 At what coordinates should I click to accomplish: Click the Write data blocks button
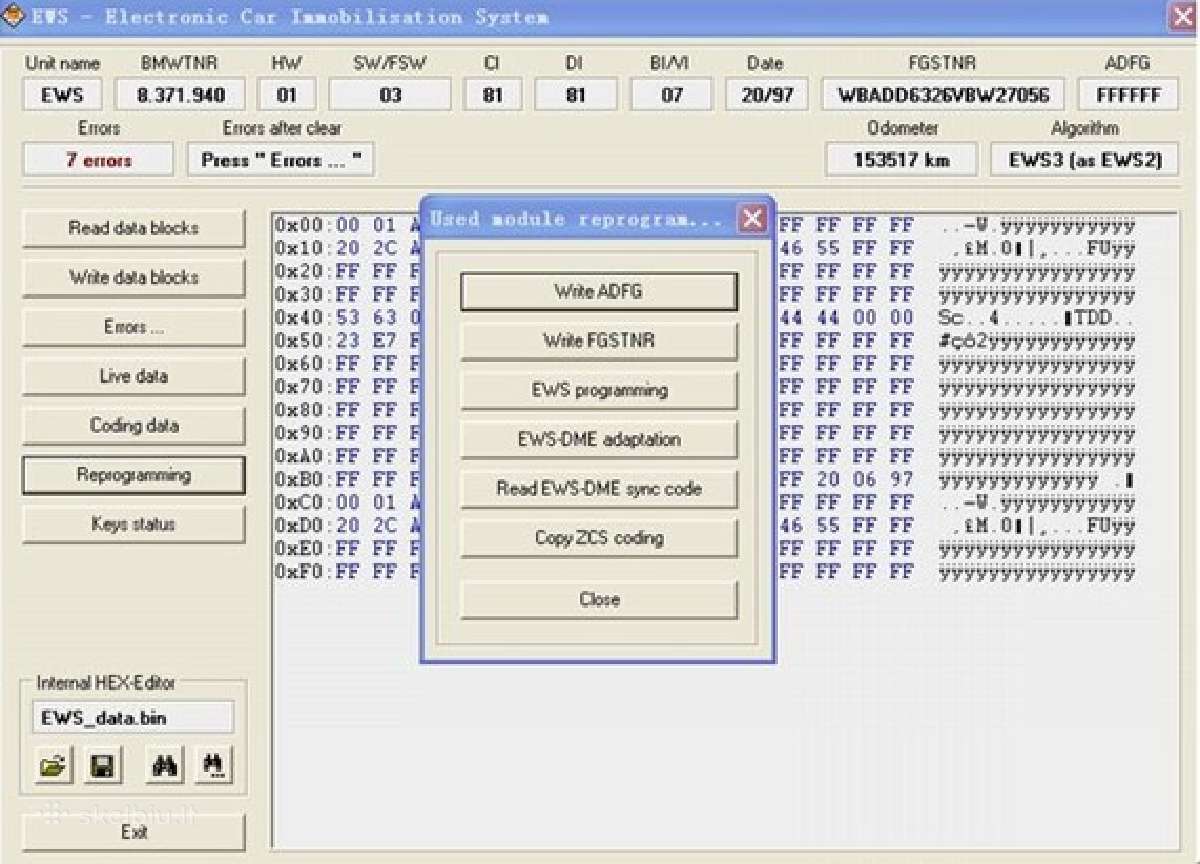pyautogui.click(x=133, y=278)
